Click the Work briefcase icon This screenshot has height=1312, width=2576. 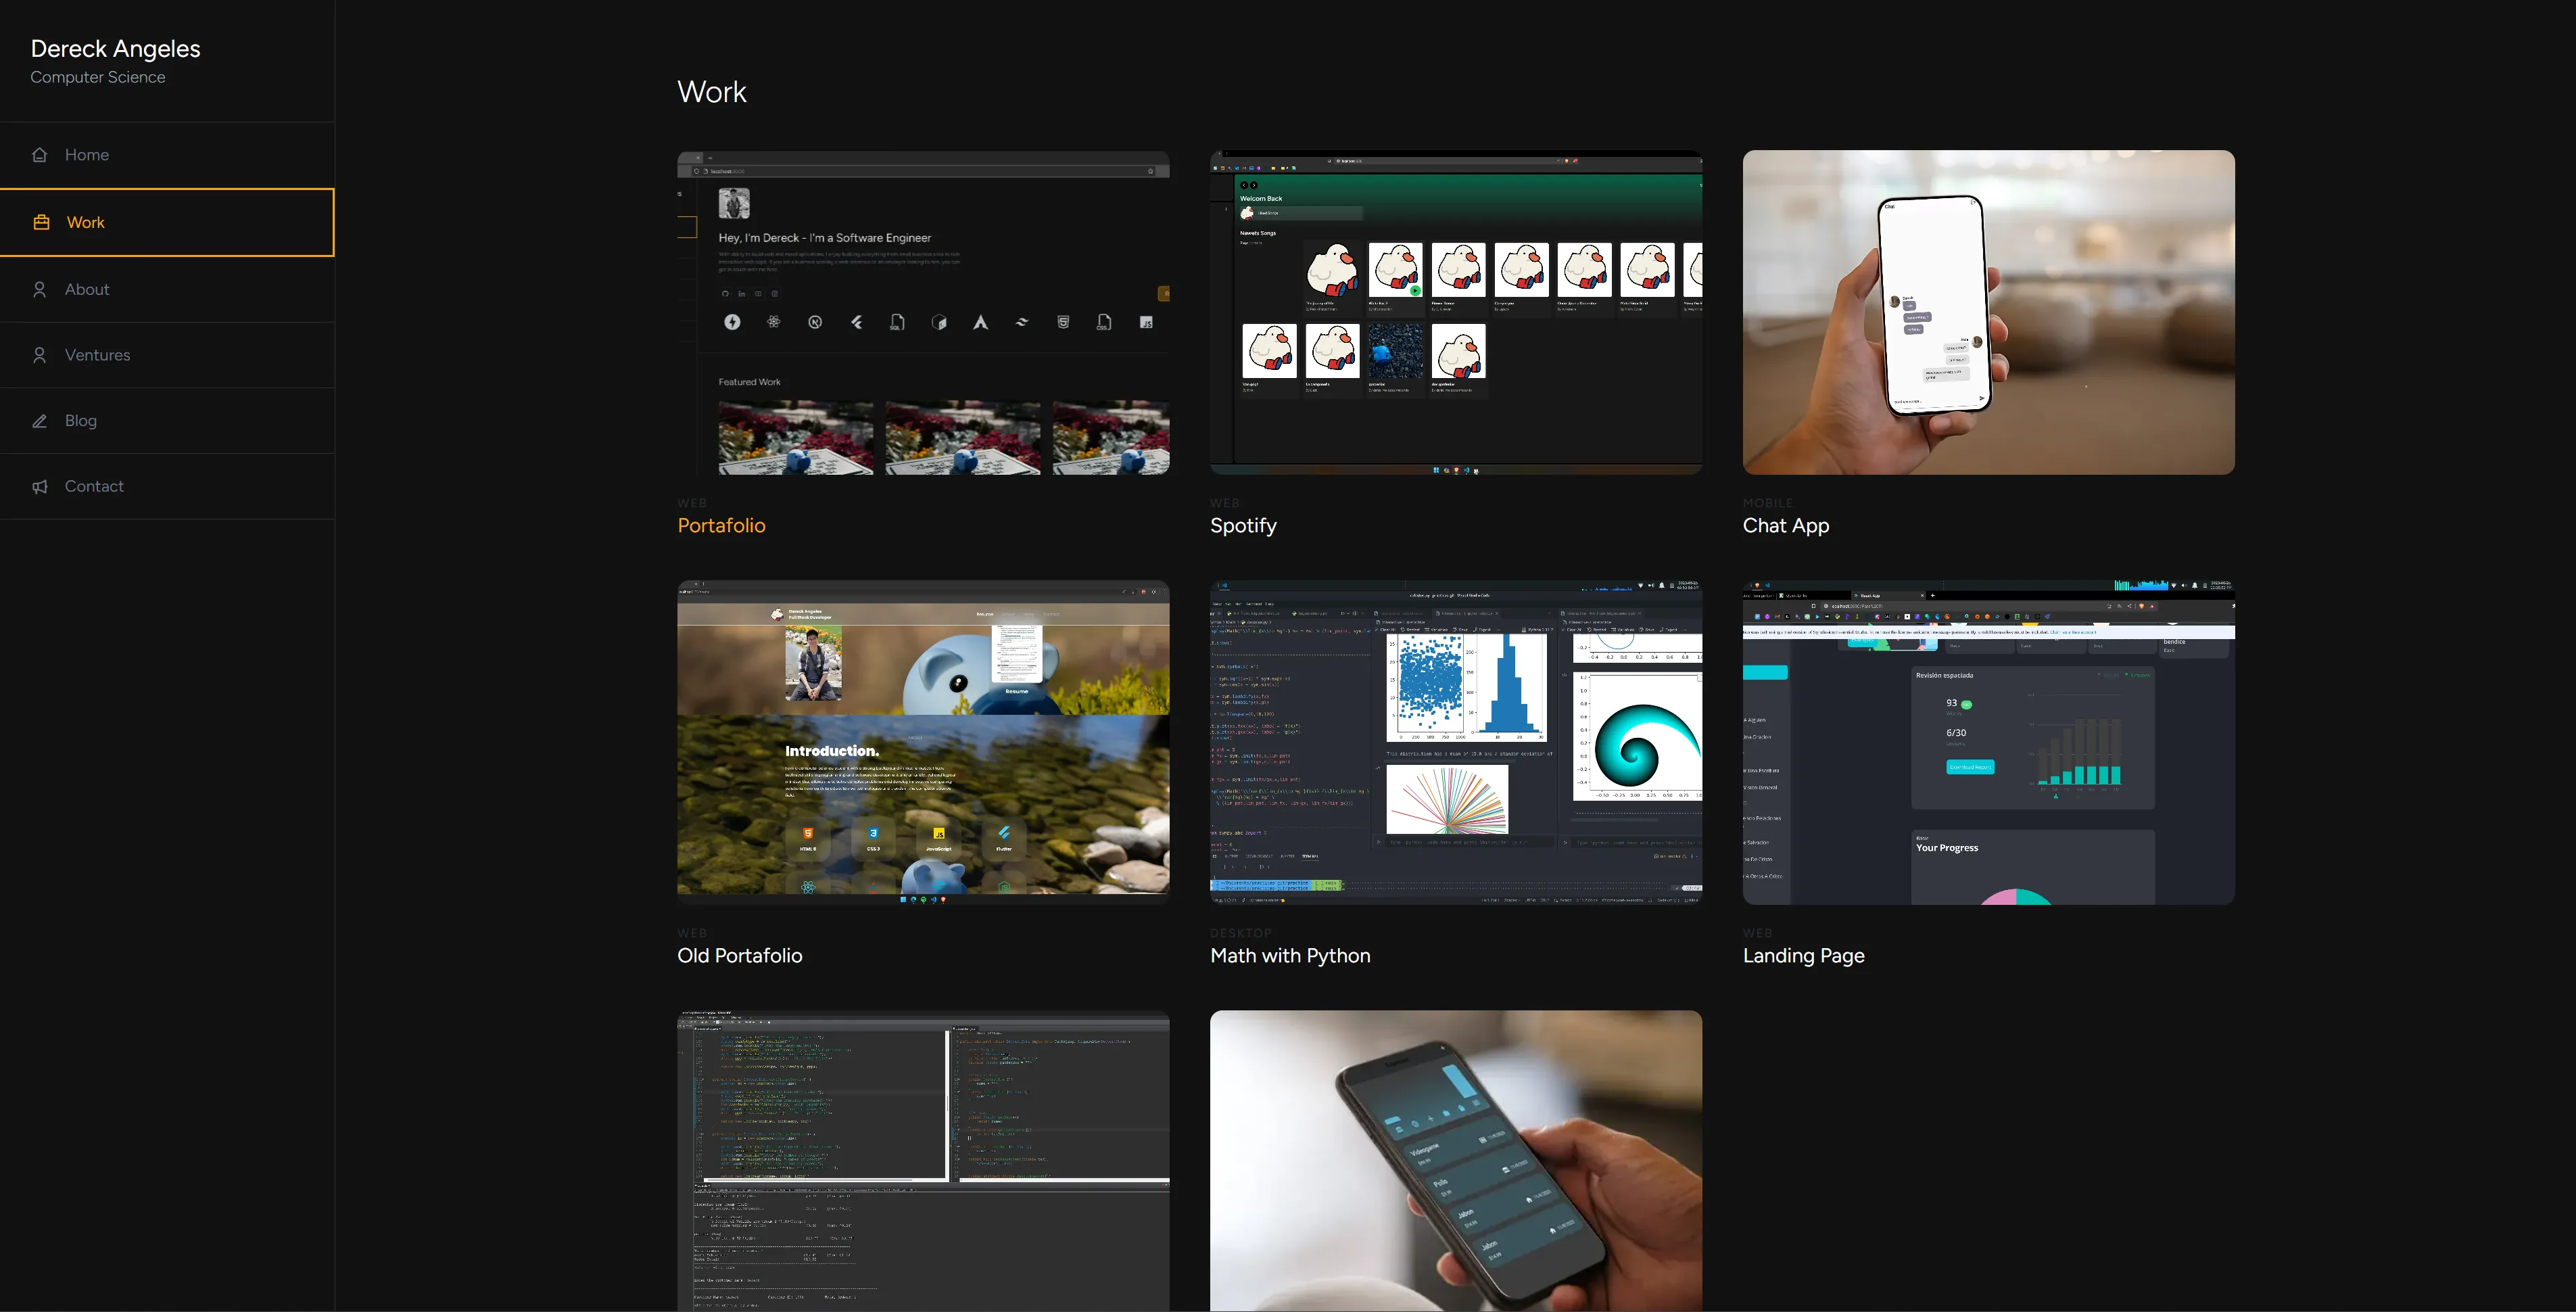[41, 222]
